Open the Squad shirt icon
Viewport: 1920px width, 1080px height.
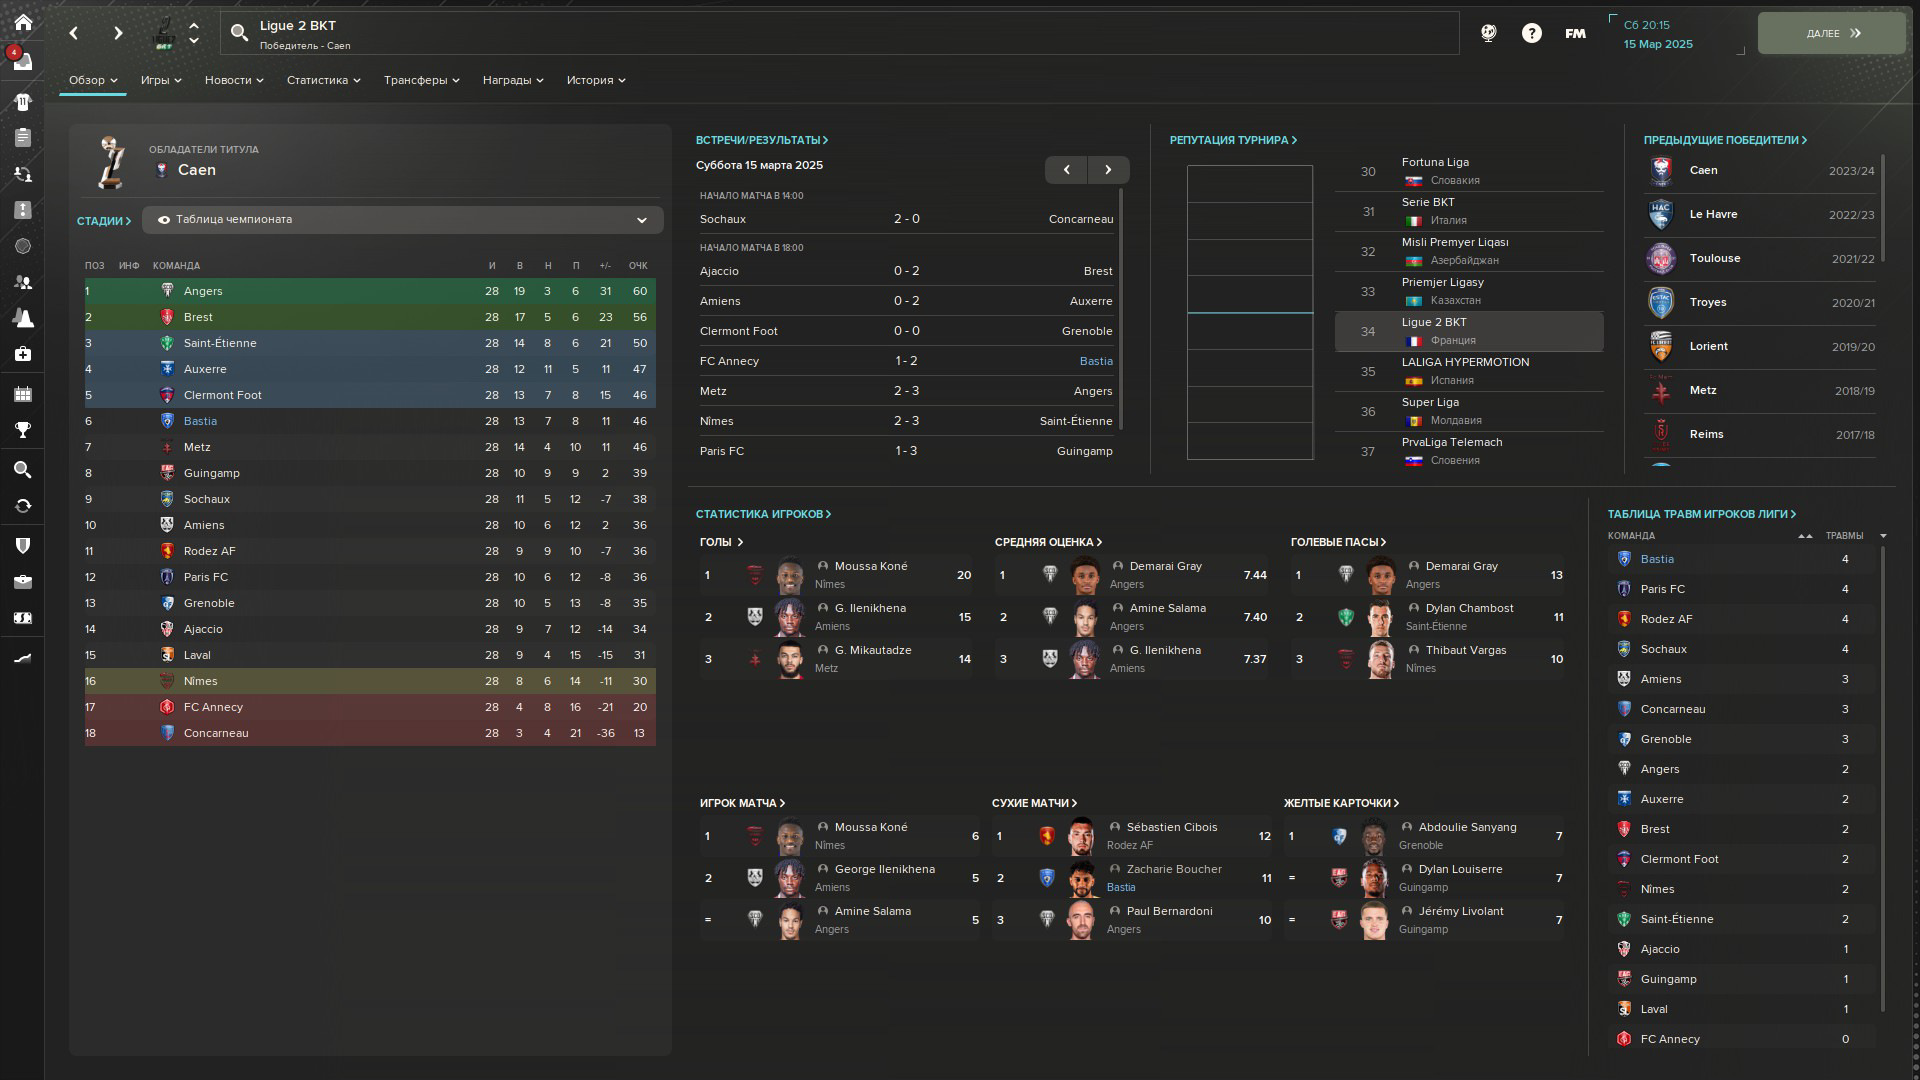(23, 102)
